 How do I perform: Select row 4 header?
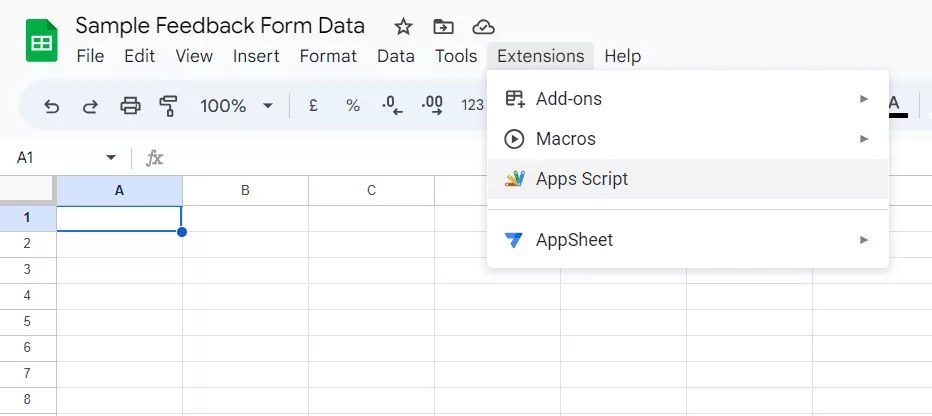click(28, 296)
